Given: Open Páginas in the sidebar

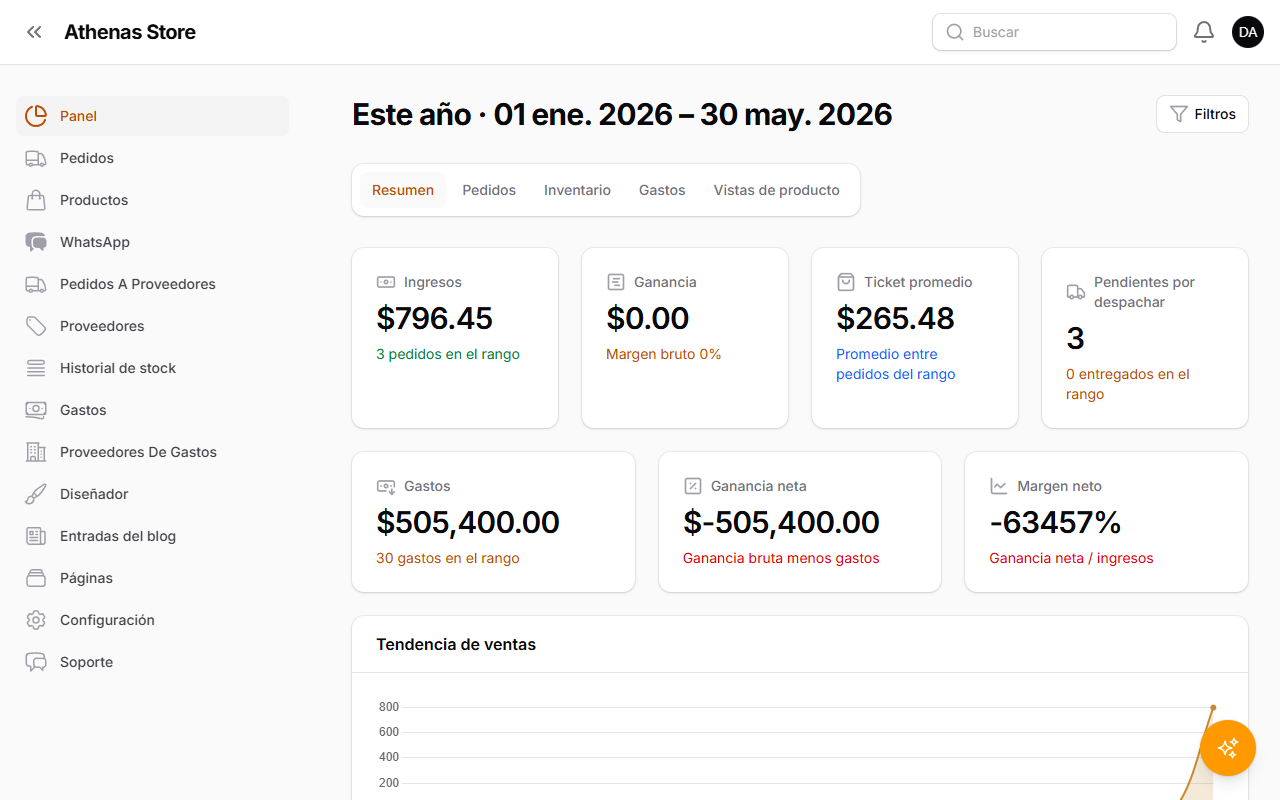Looking at the screenshot, I should click(152, 578).
